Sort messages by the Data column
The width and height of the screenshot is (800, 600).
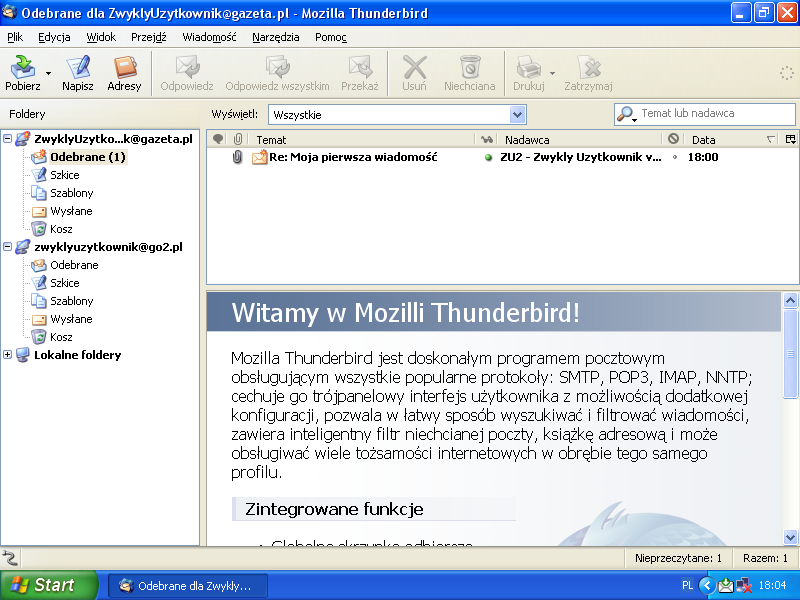pos(732,139)
